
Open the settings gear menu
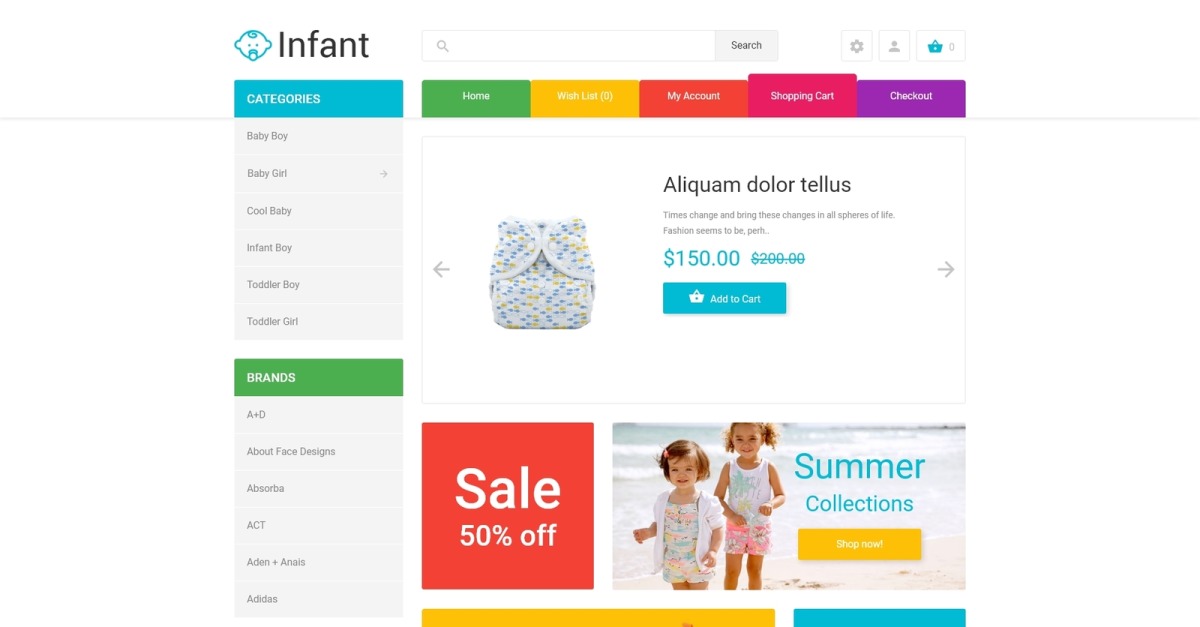(857, 46)
